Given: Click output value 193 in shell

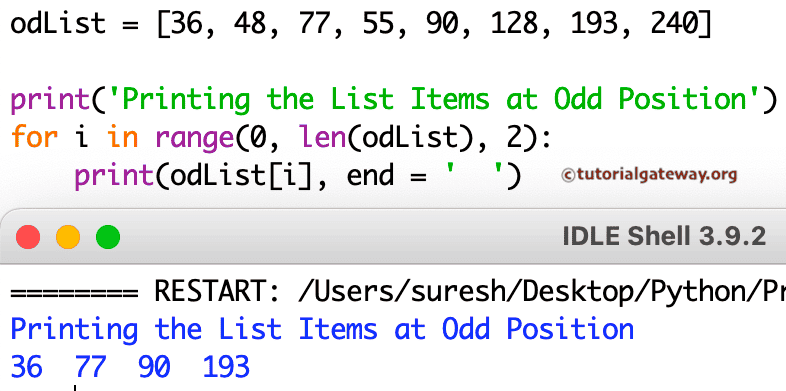Looking at the screenshot, I should pos(226,367).
